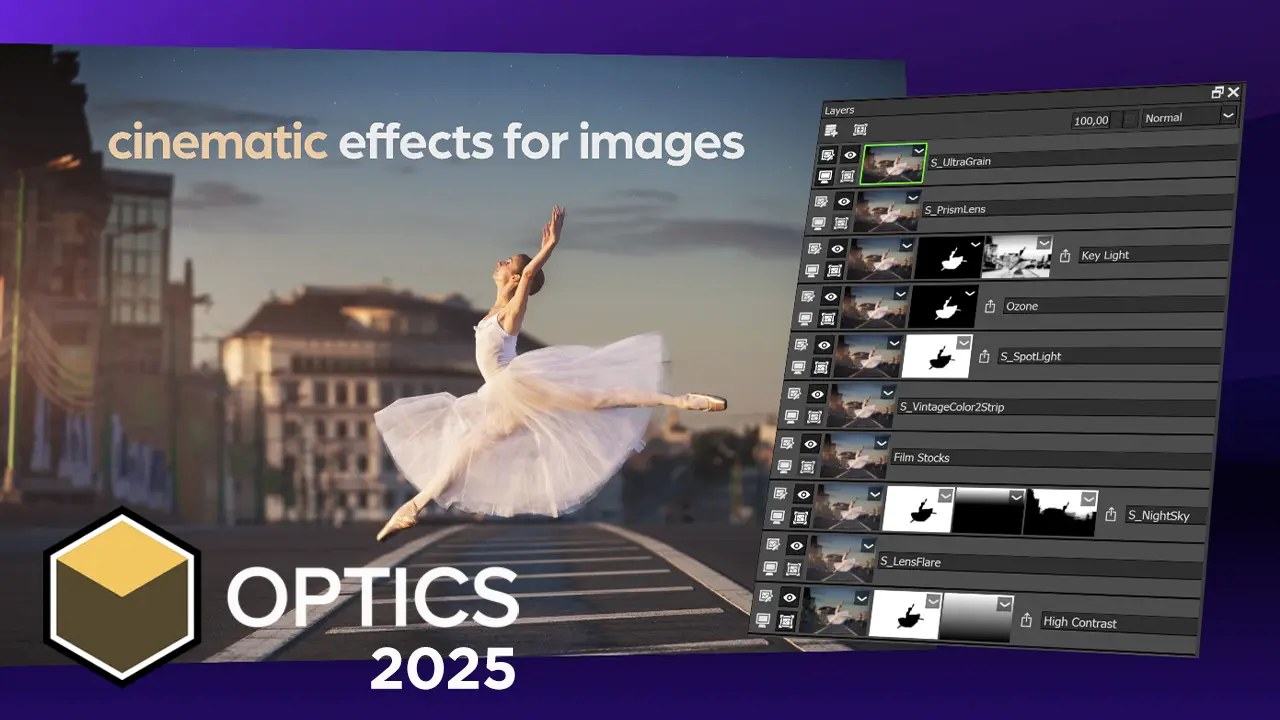Toggle visibility of the S_LensFlare layer
Image resolution: width=1280 pixels, height=720 pixels.
click(x=796, y=546)
